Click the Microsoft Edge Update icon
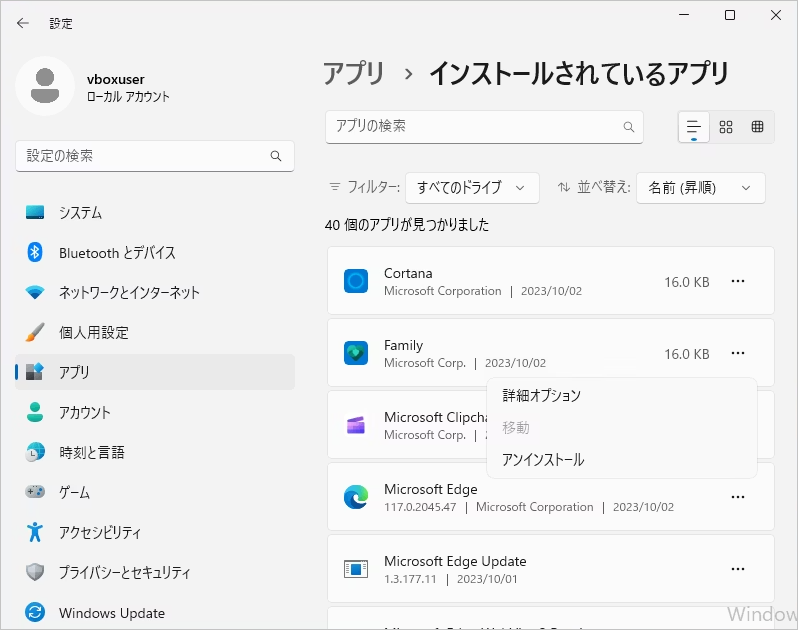The height and width of the screenshot is (630, 798). tap(356, 569)
